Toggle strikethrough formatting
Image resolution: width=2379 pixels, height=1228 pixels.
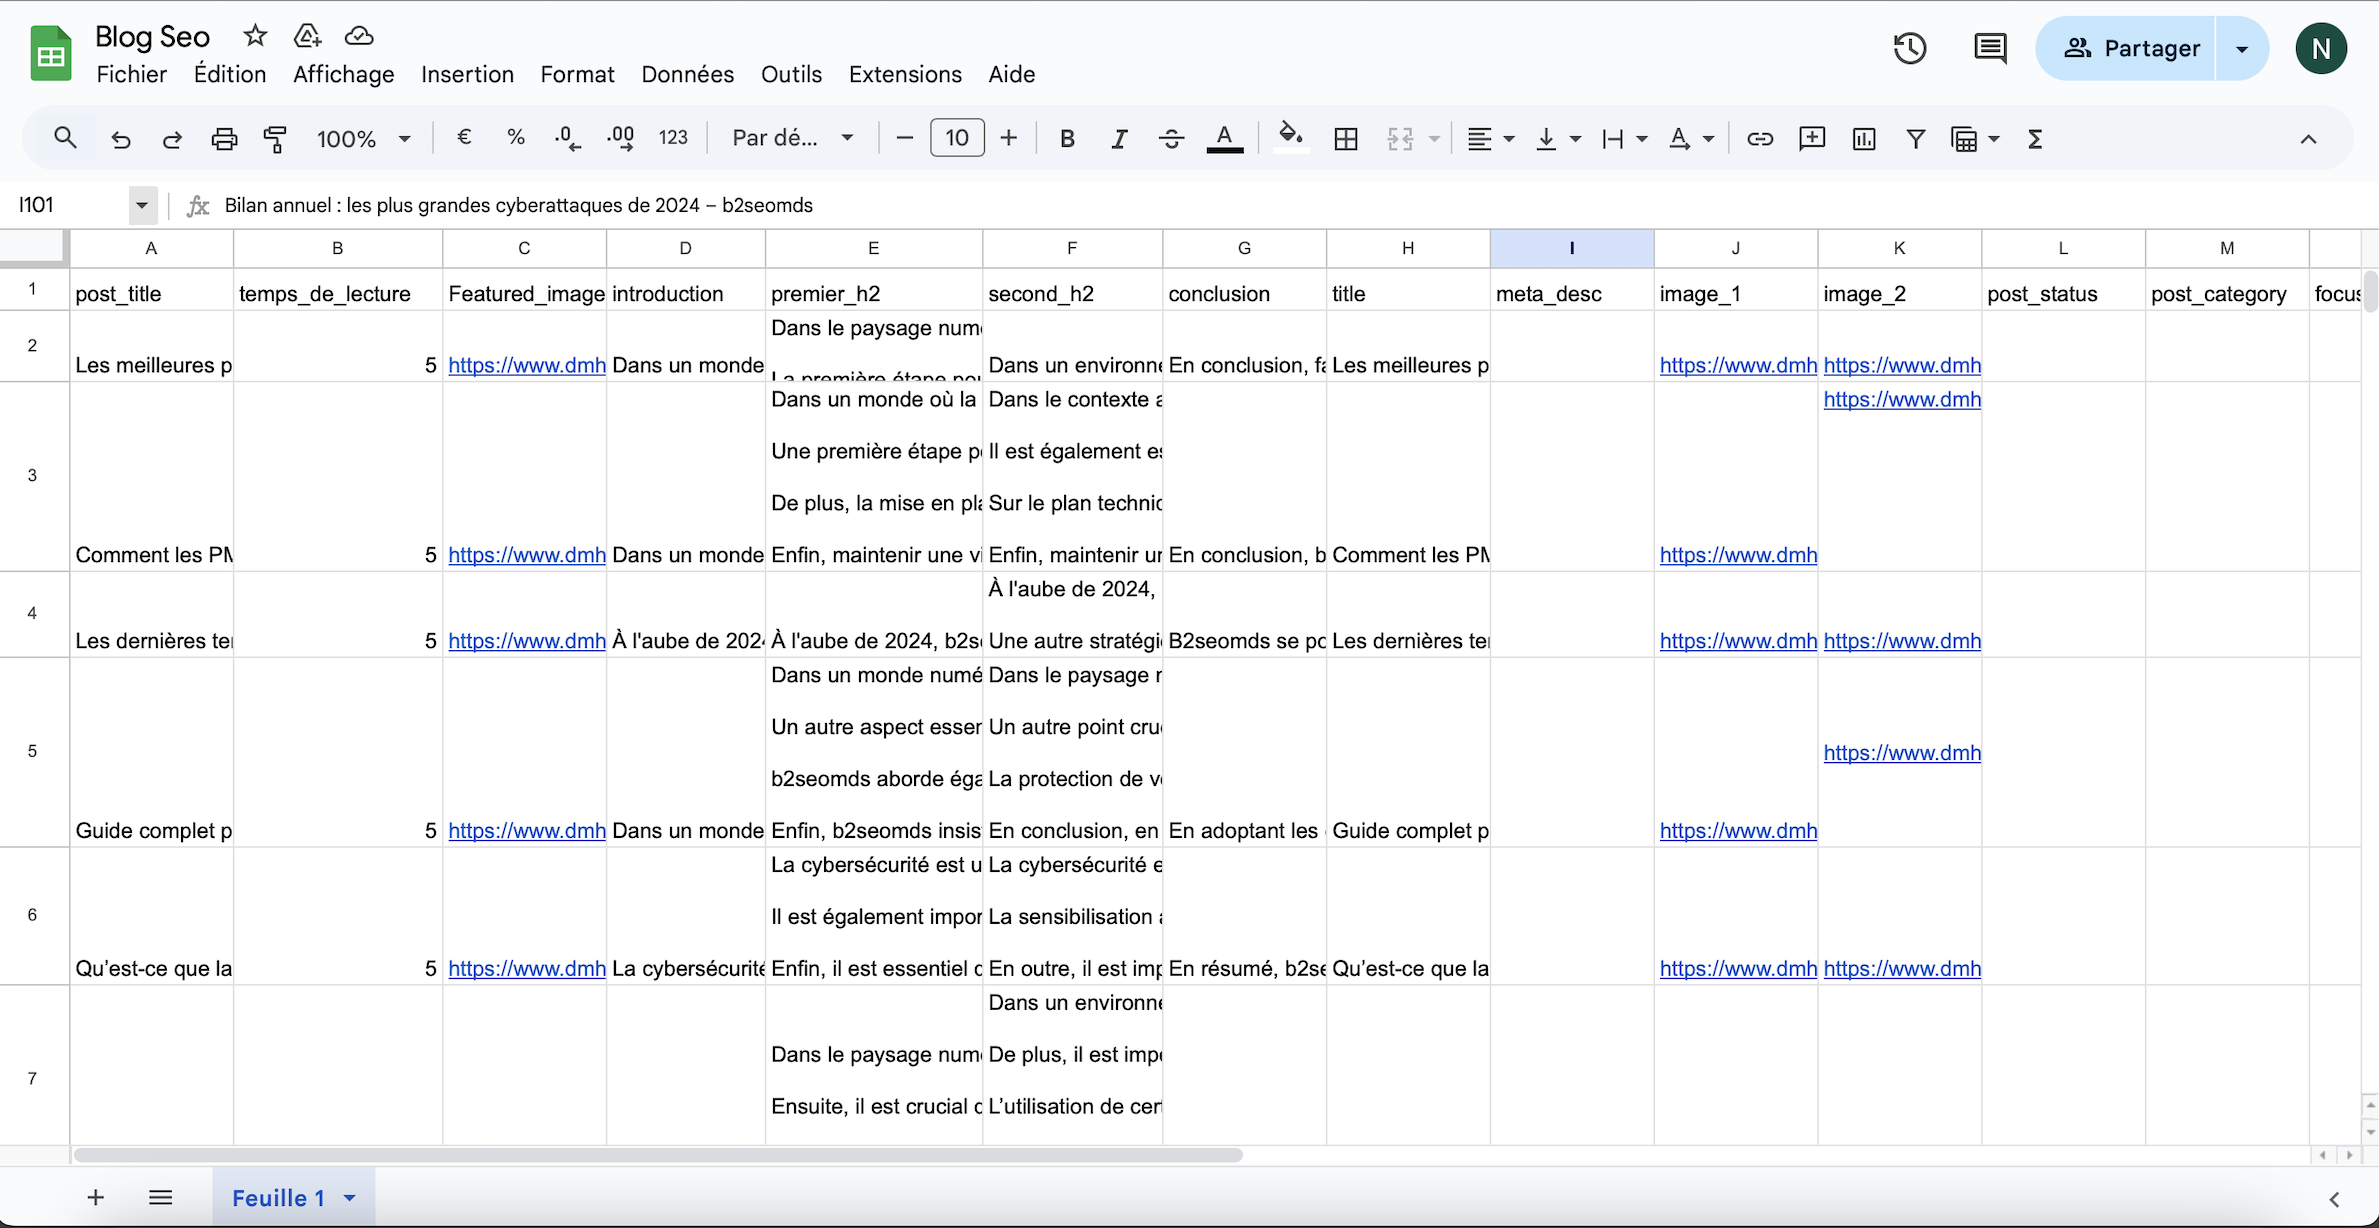[1171, 139]
